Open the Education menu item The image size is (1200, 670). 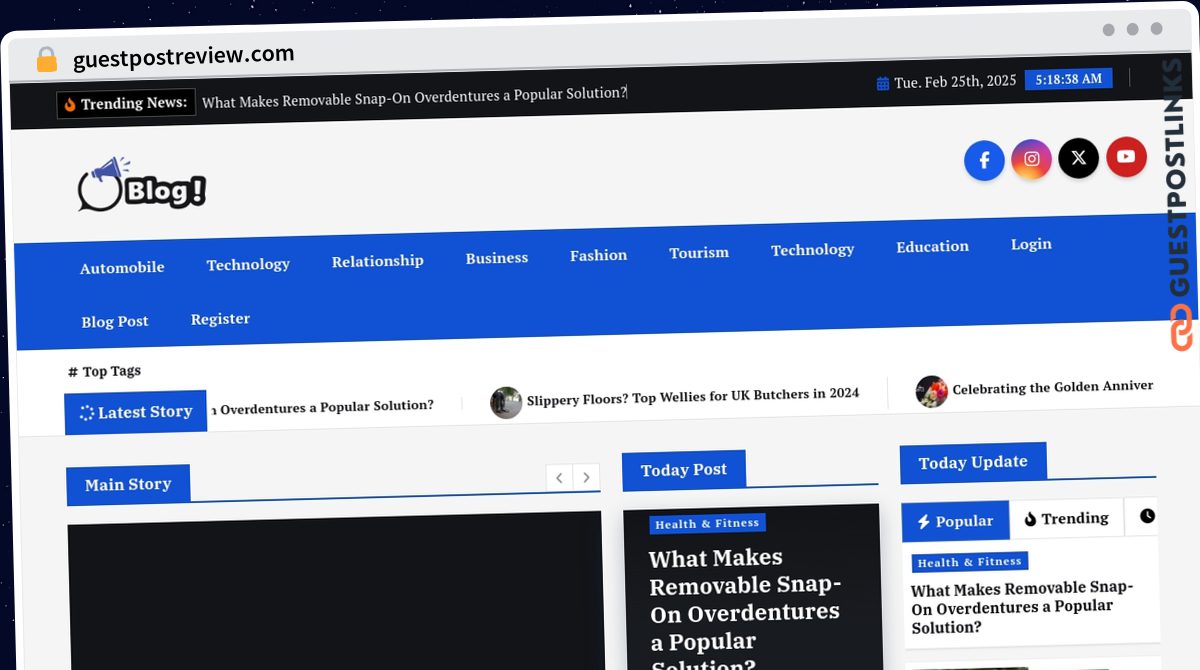[x=932, y=246]
